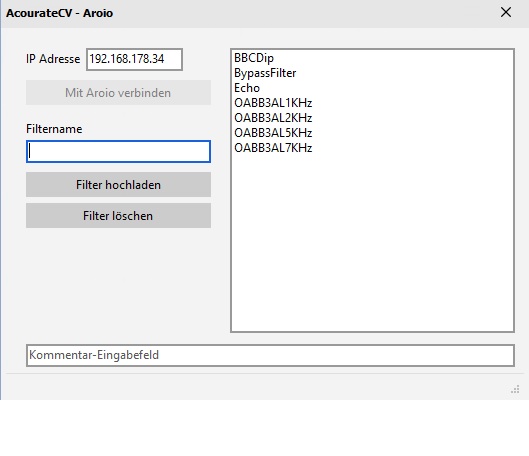The width and height of the screenshot is (529, 456).
Task: Click the Kommentar-Eingabefeld comment field
Action: (x=270, y=355)
